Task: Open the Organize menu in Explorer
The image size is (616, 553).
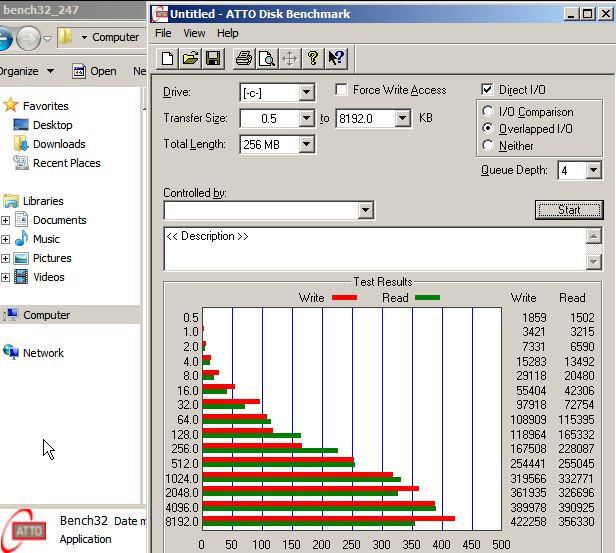Action: pos(26,71)
